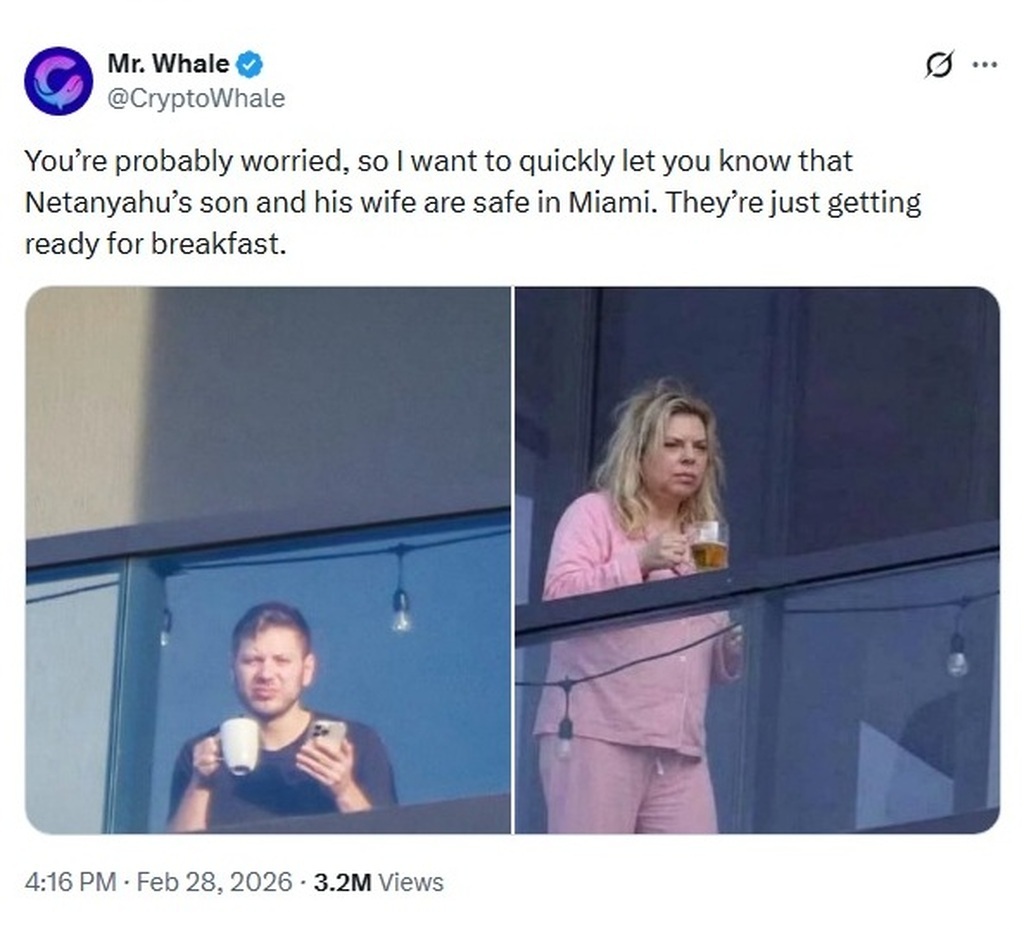Screen dimensions: 1024x929
Task: Open right photo of woman in pink
Action: pyautogui.click(x=757, y=559)
